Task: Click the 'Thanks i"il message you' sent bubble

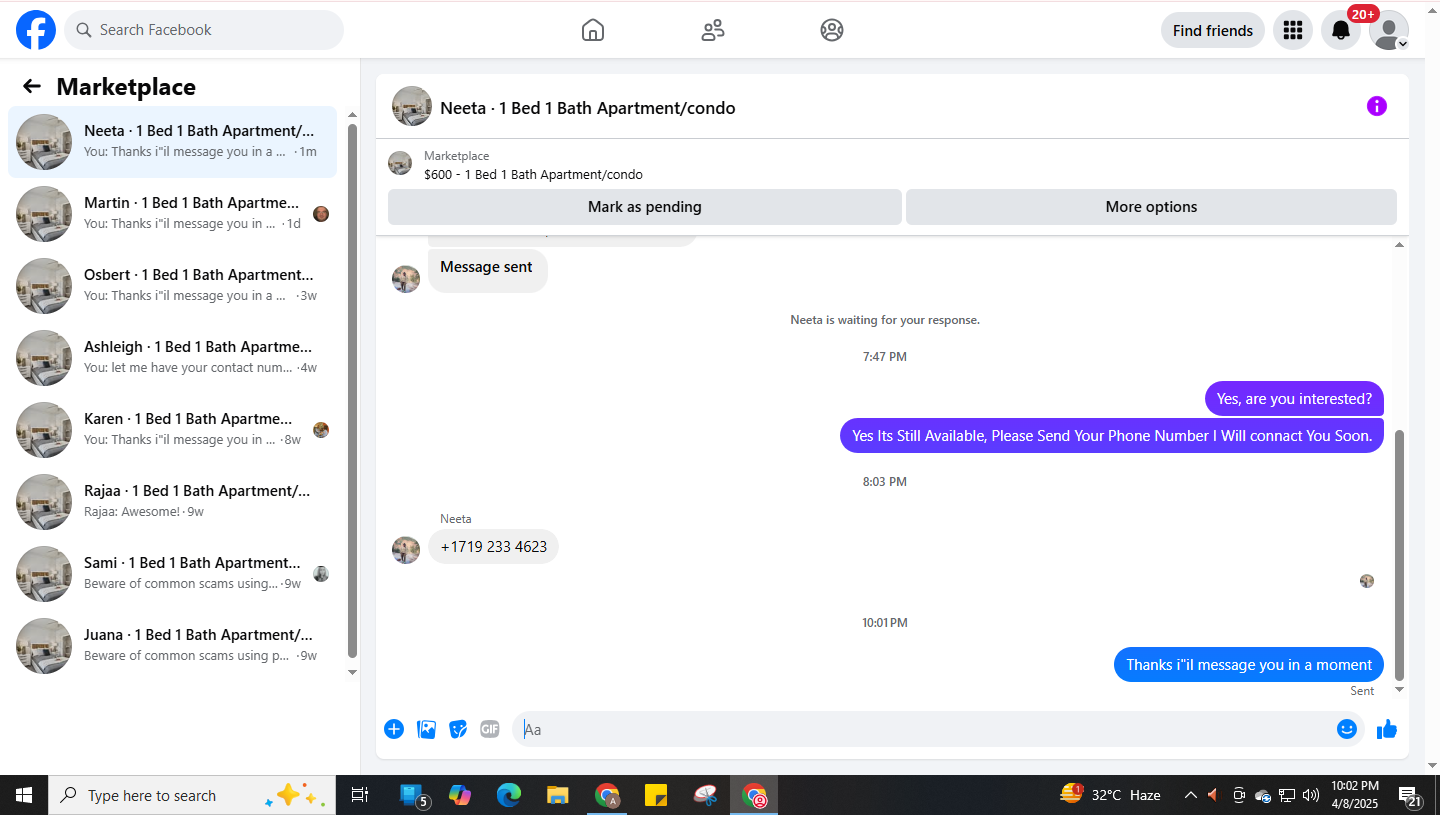Action: point(1249,665)
